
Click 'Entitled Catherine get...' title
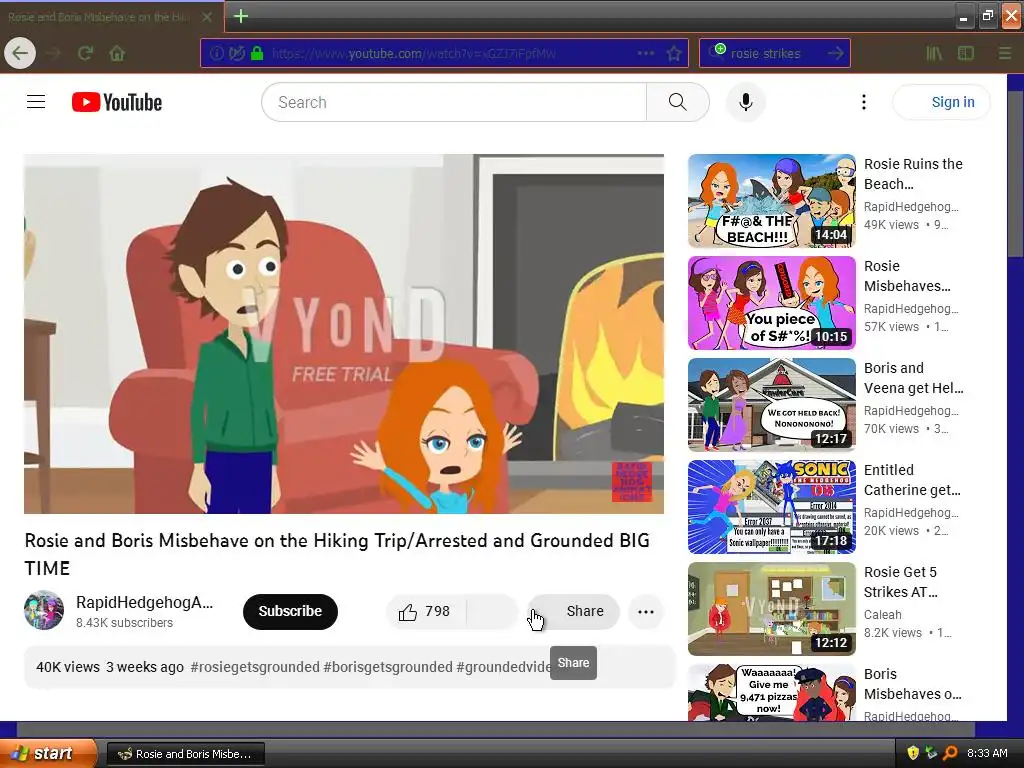click(x=912, y=479)
